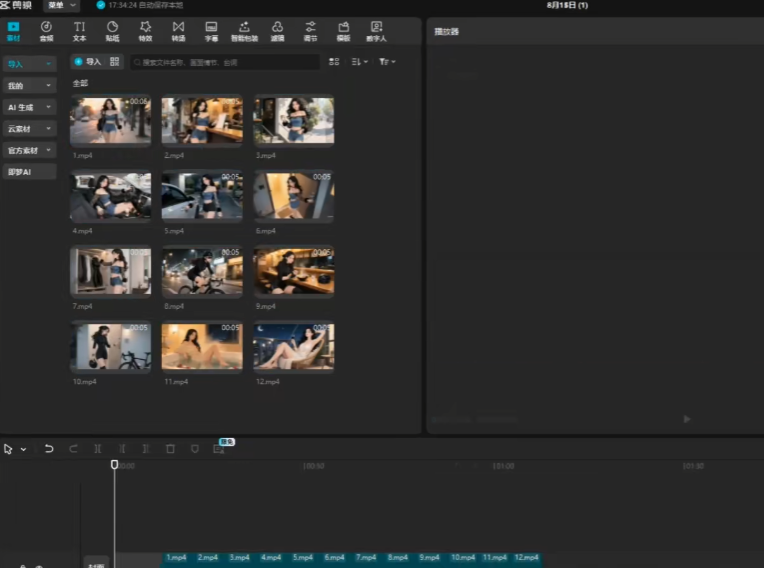Click the undo arrow in timeline toolbar
Image resolution: width=764 pixels, height=568 pixels.
pos(49,449)
